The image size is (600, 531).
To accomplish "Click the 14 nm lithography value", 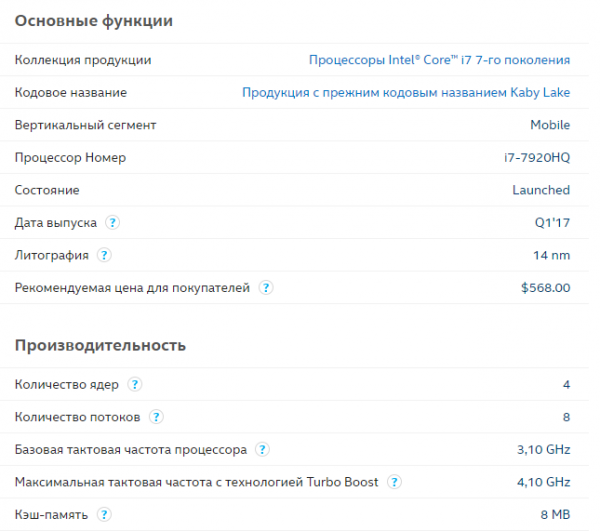I will click(552, 255).
